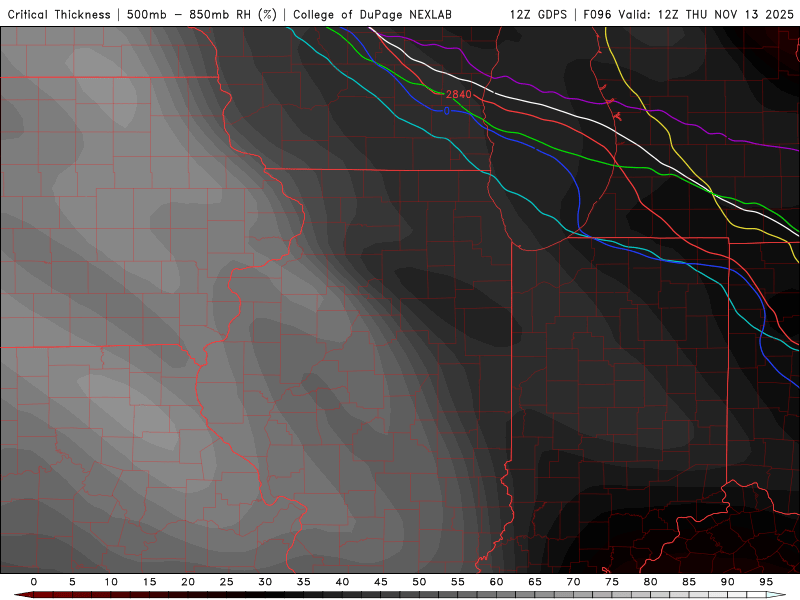Click the "75" color scale label
The width and height of the screenshot is (800, 600).
(x=612, y=582)
